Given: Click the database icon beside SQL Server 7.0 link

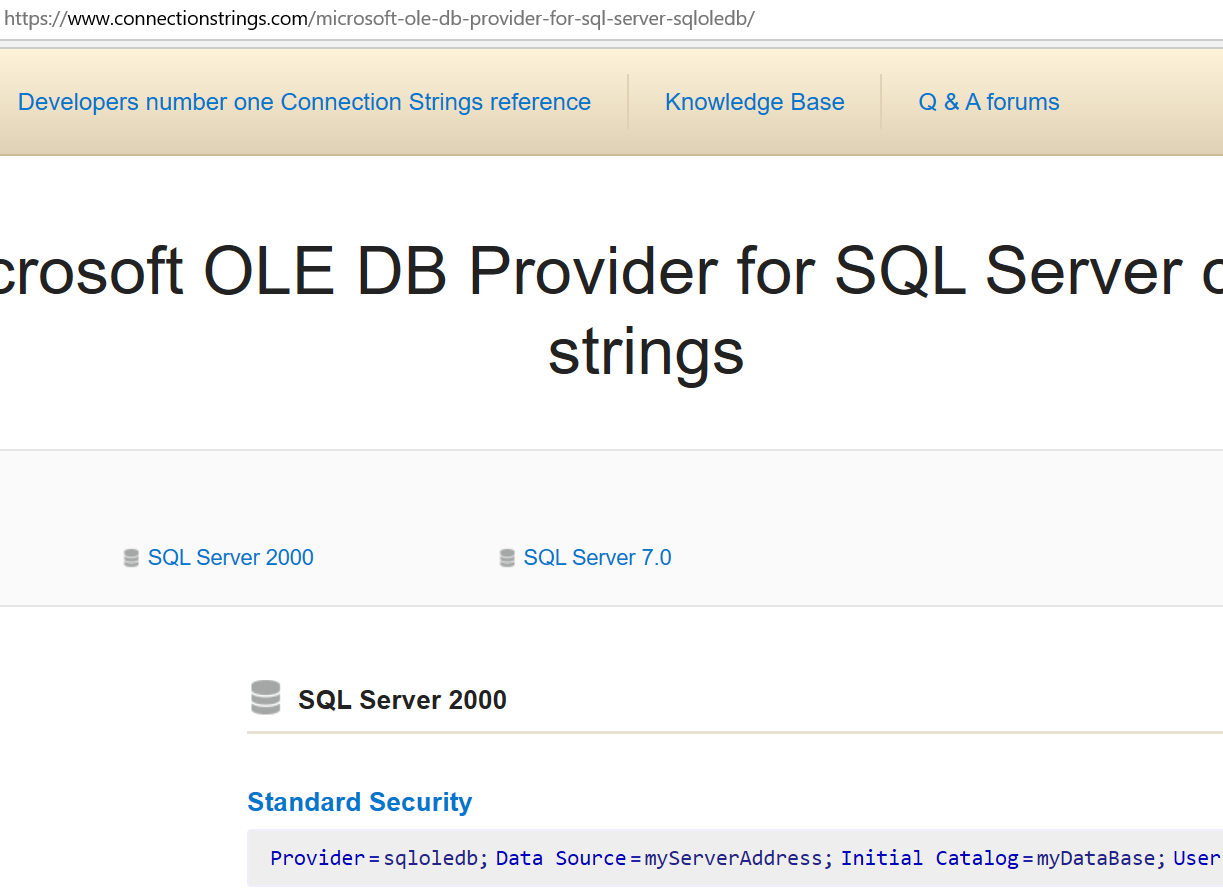Looking at the screenshot, I should coord(507,558).
